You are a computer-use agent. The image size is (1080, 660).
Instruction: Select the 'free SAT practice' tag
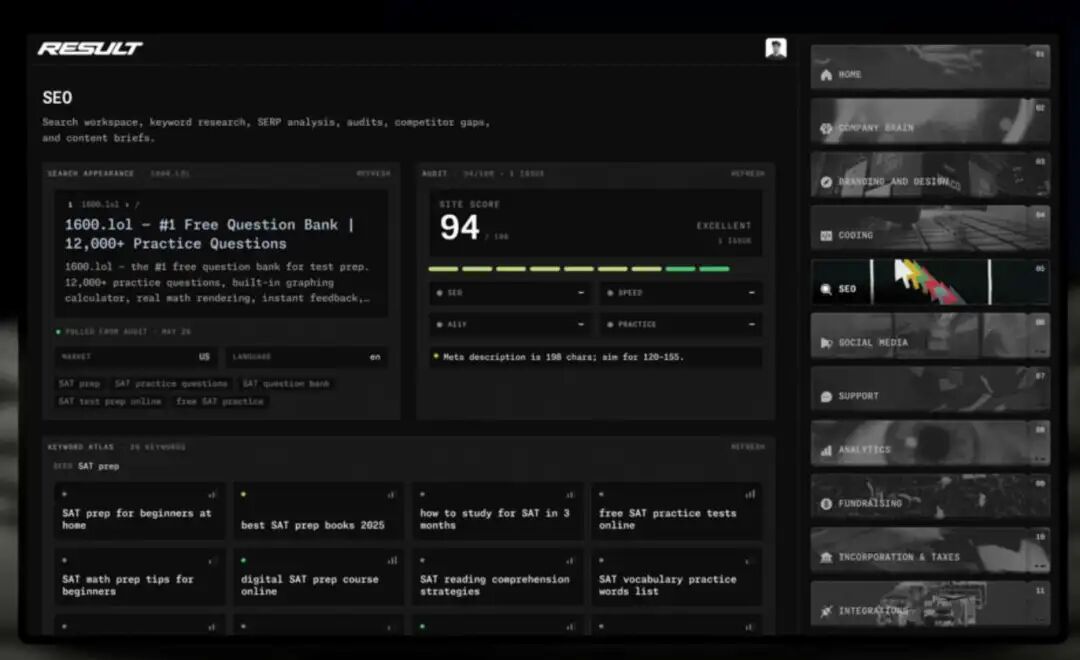(220, 402)
